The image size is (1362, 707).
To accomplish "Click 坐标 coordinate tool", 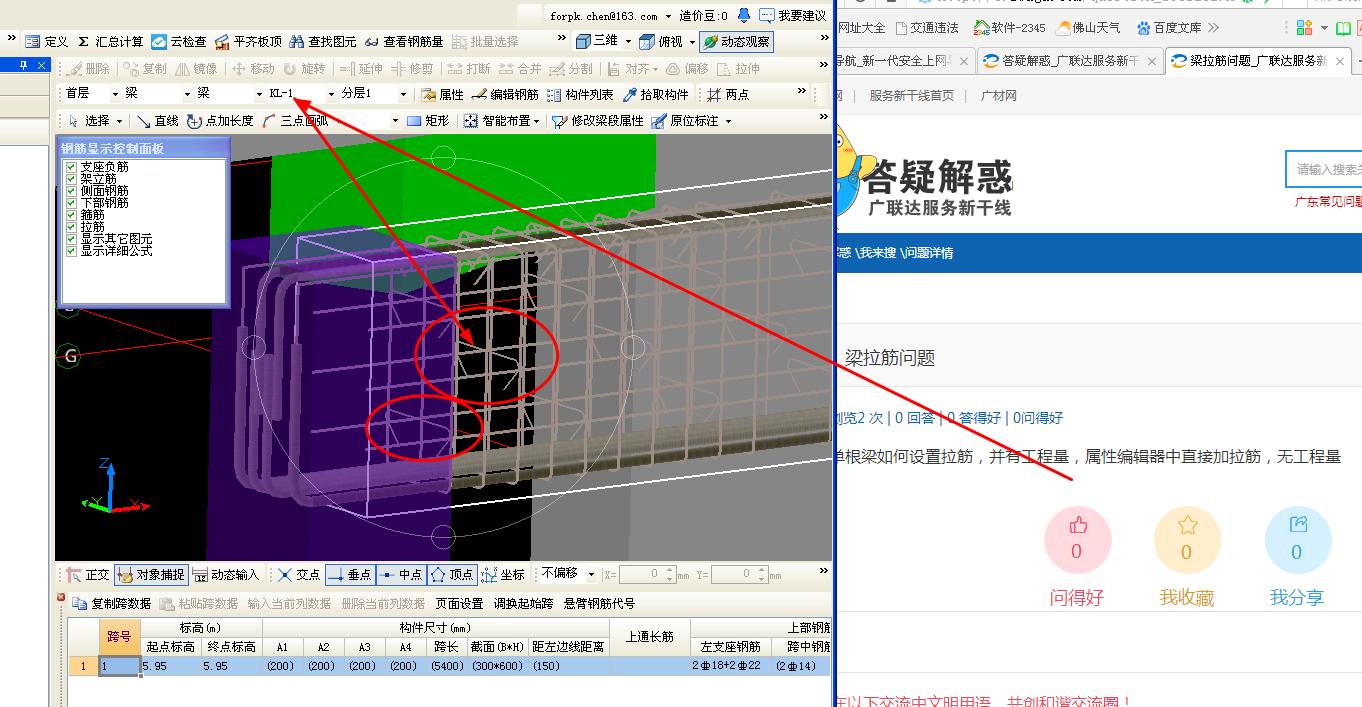I will [x=503, y=574].
